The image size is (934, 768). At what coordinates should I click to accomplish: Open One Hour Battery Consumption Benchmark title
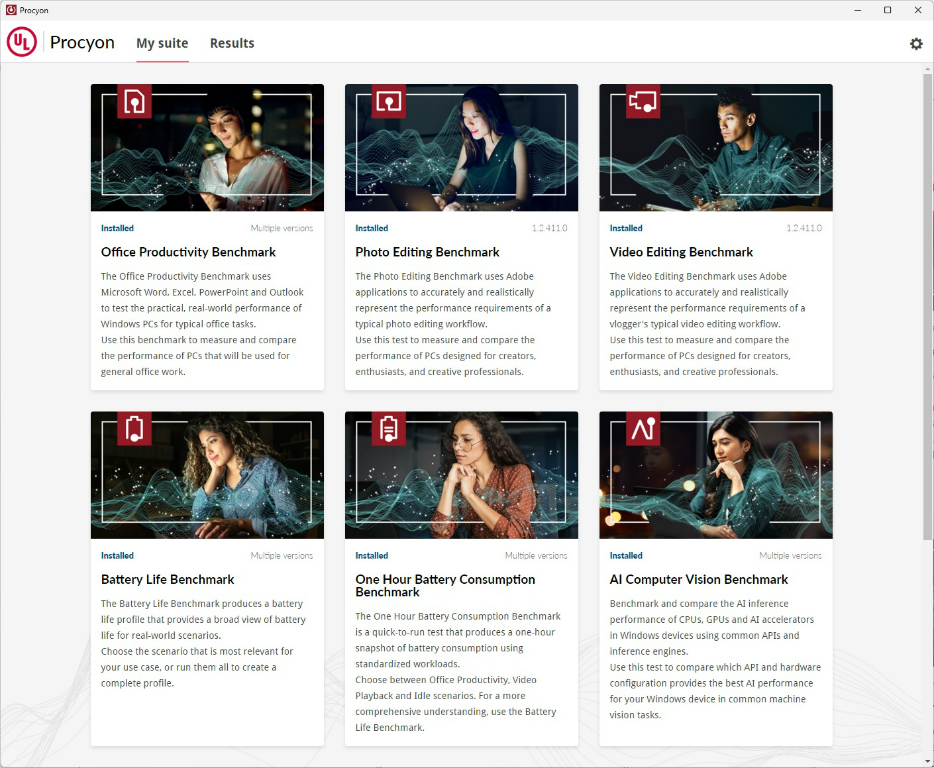[445, 586]
